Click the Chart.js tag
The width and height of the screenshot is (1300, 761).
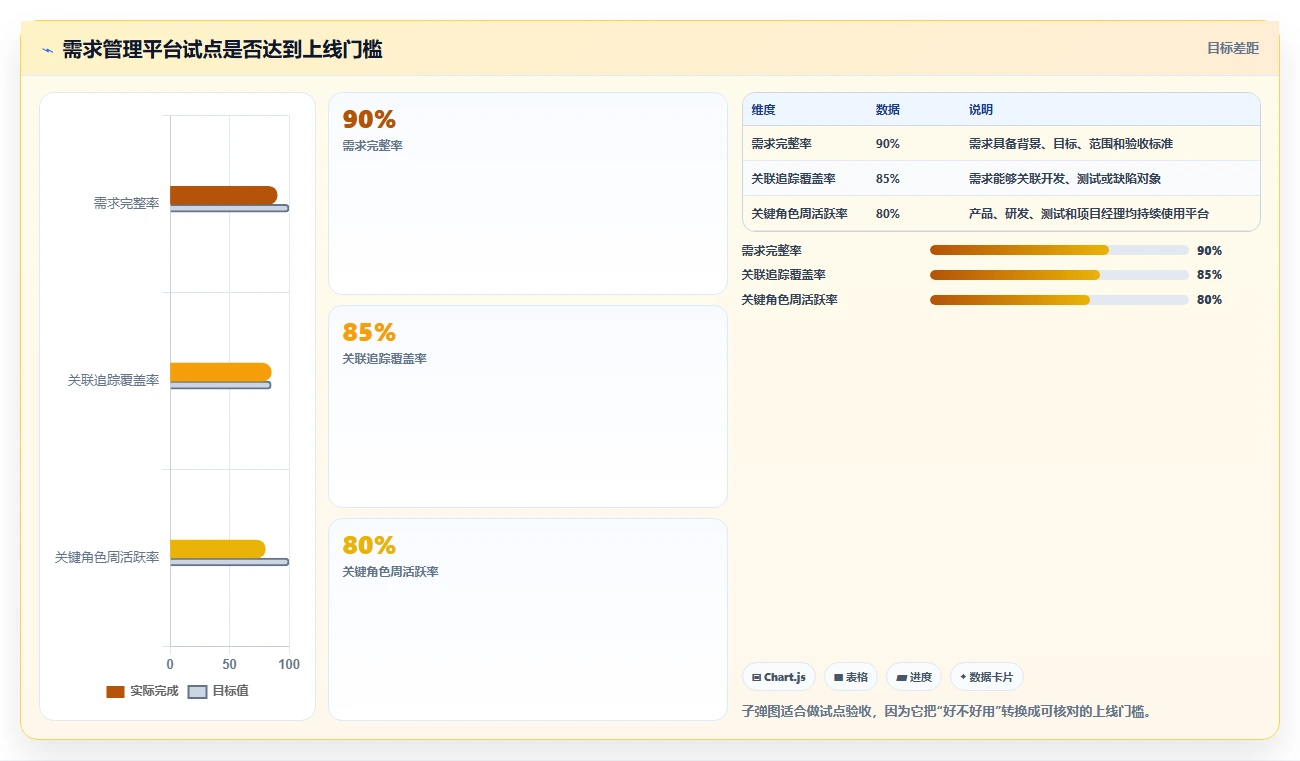point(779,677)
